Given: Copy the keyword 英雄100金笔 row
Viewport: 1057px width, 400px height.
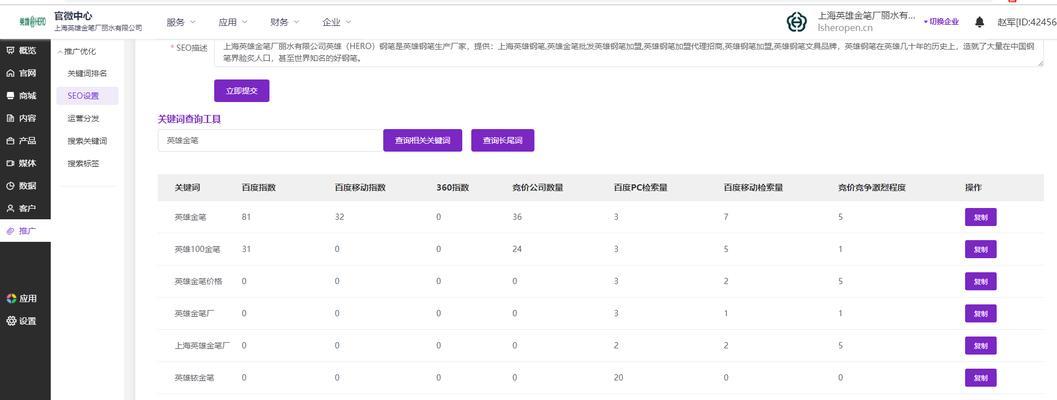Looking at the screenshot, I should [x=980, y=249].
